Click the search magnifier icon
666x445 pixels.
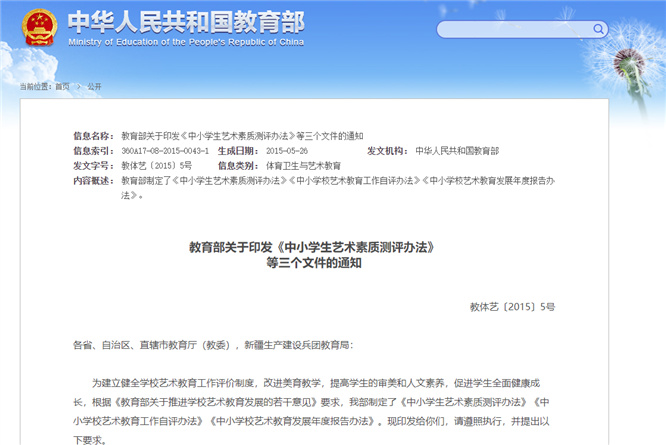(x=598, y=29)
